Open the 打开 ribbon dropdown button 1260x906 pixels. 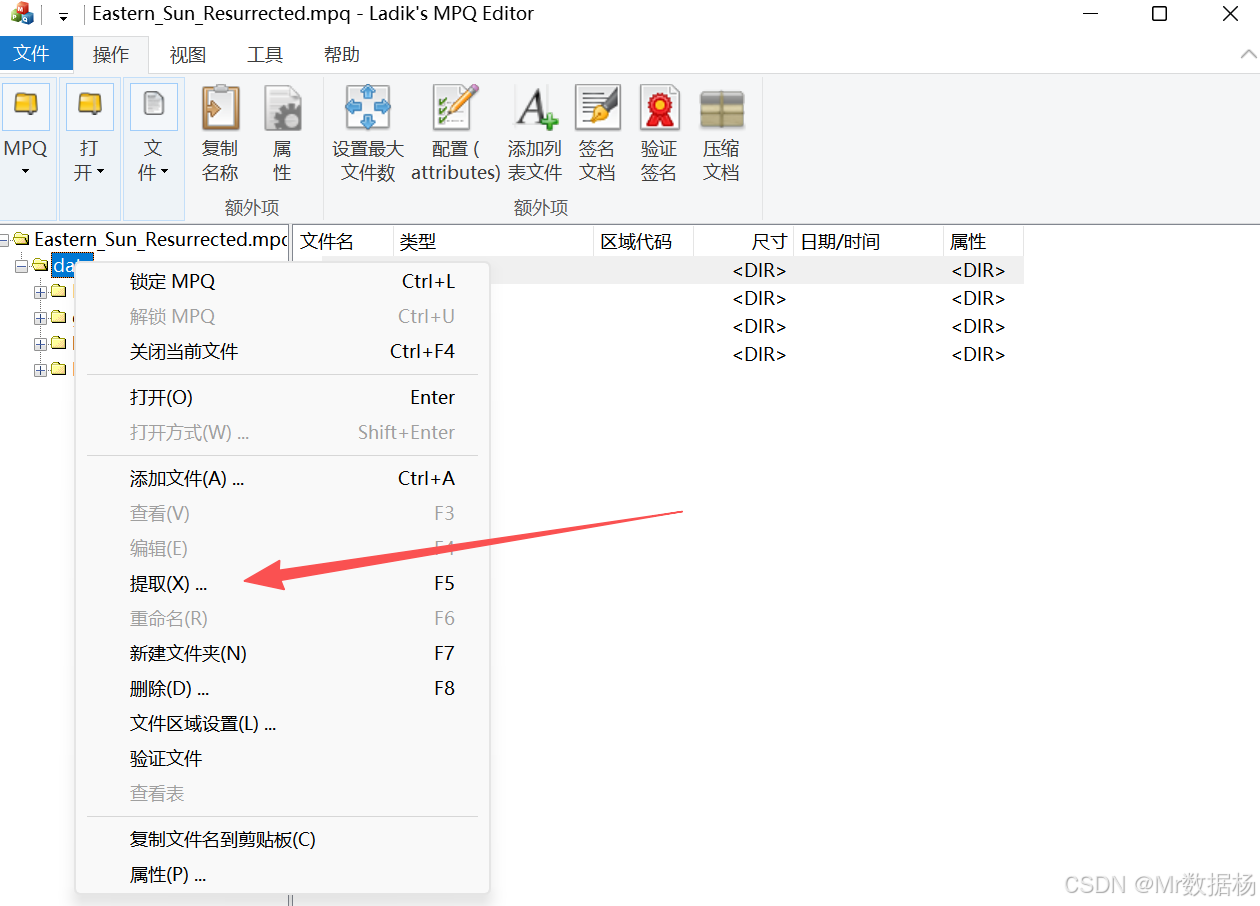[90, 149]
